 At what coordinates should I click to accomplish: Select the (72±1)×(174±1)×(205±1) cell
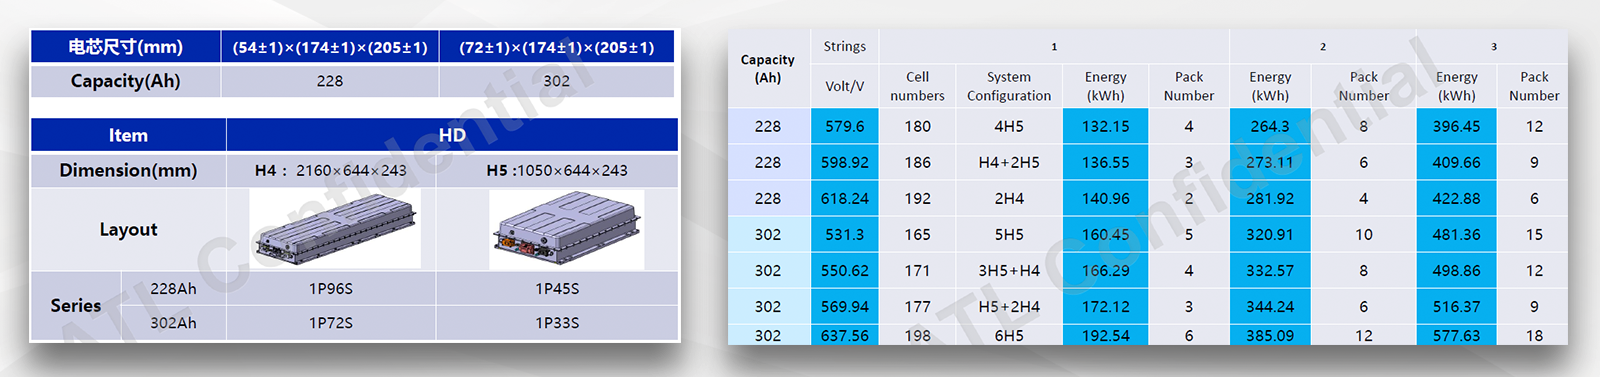(557, 47)
